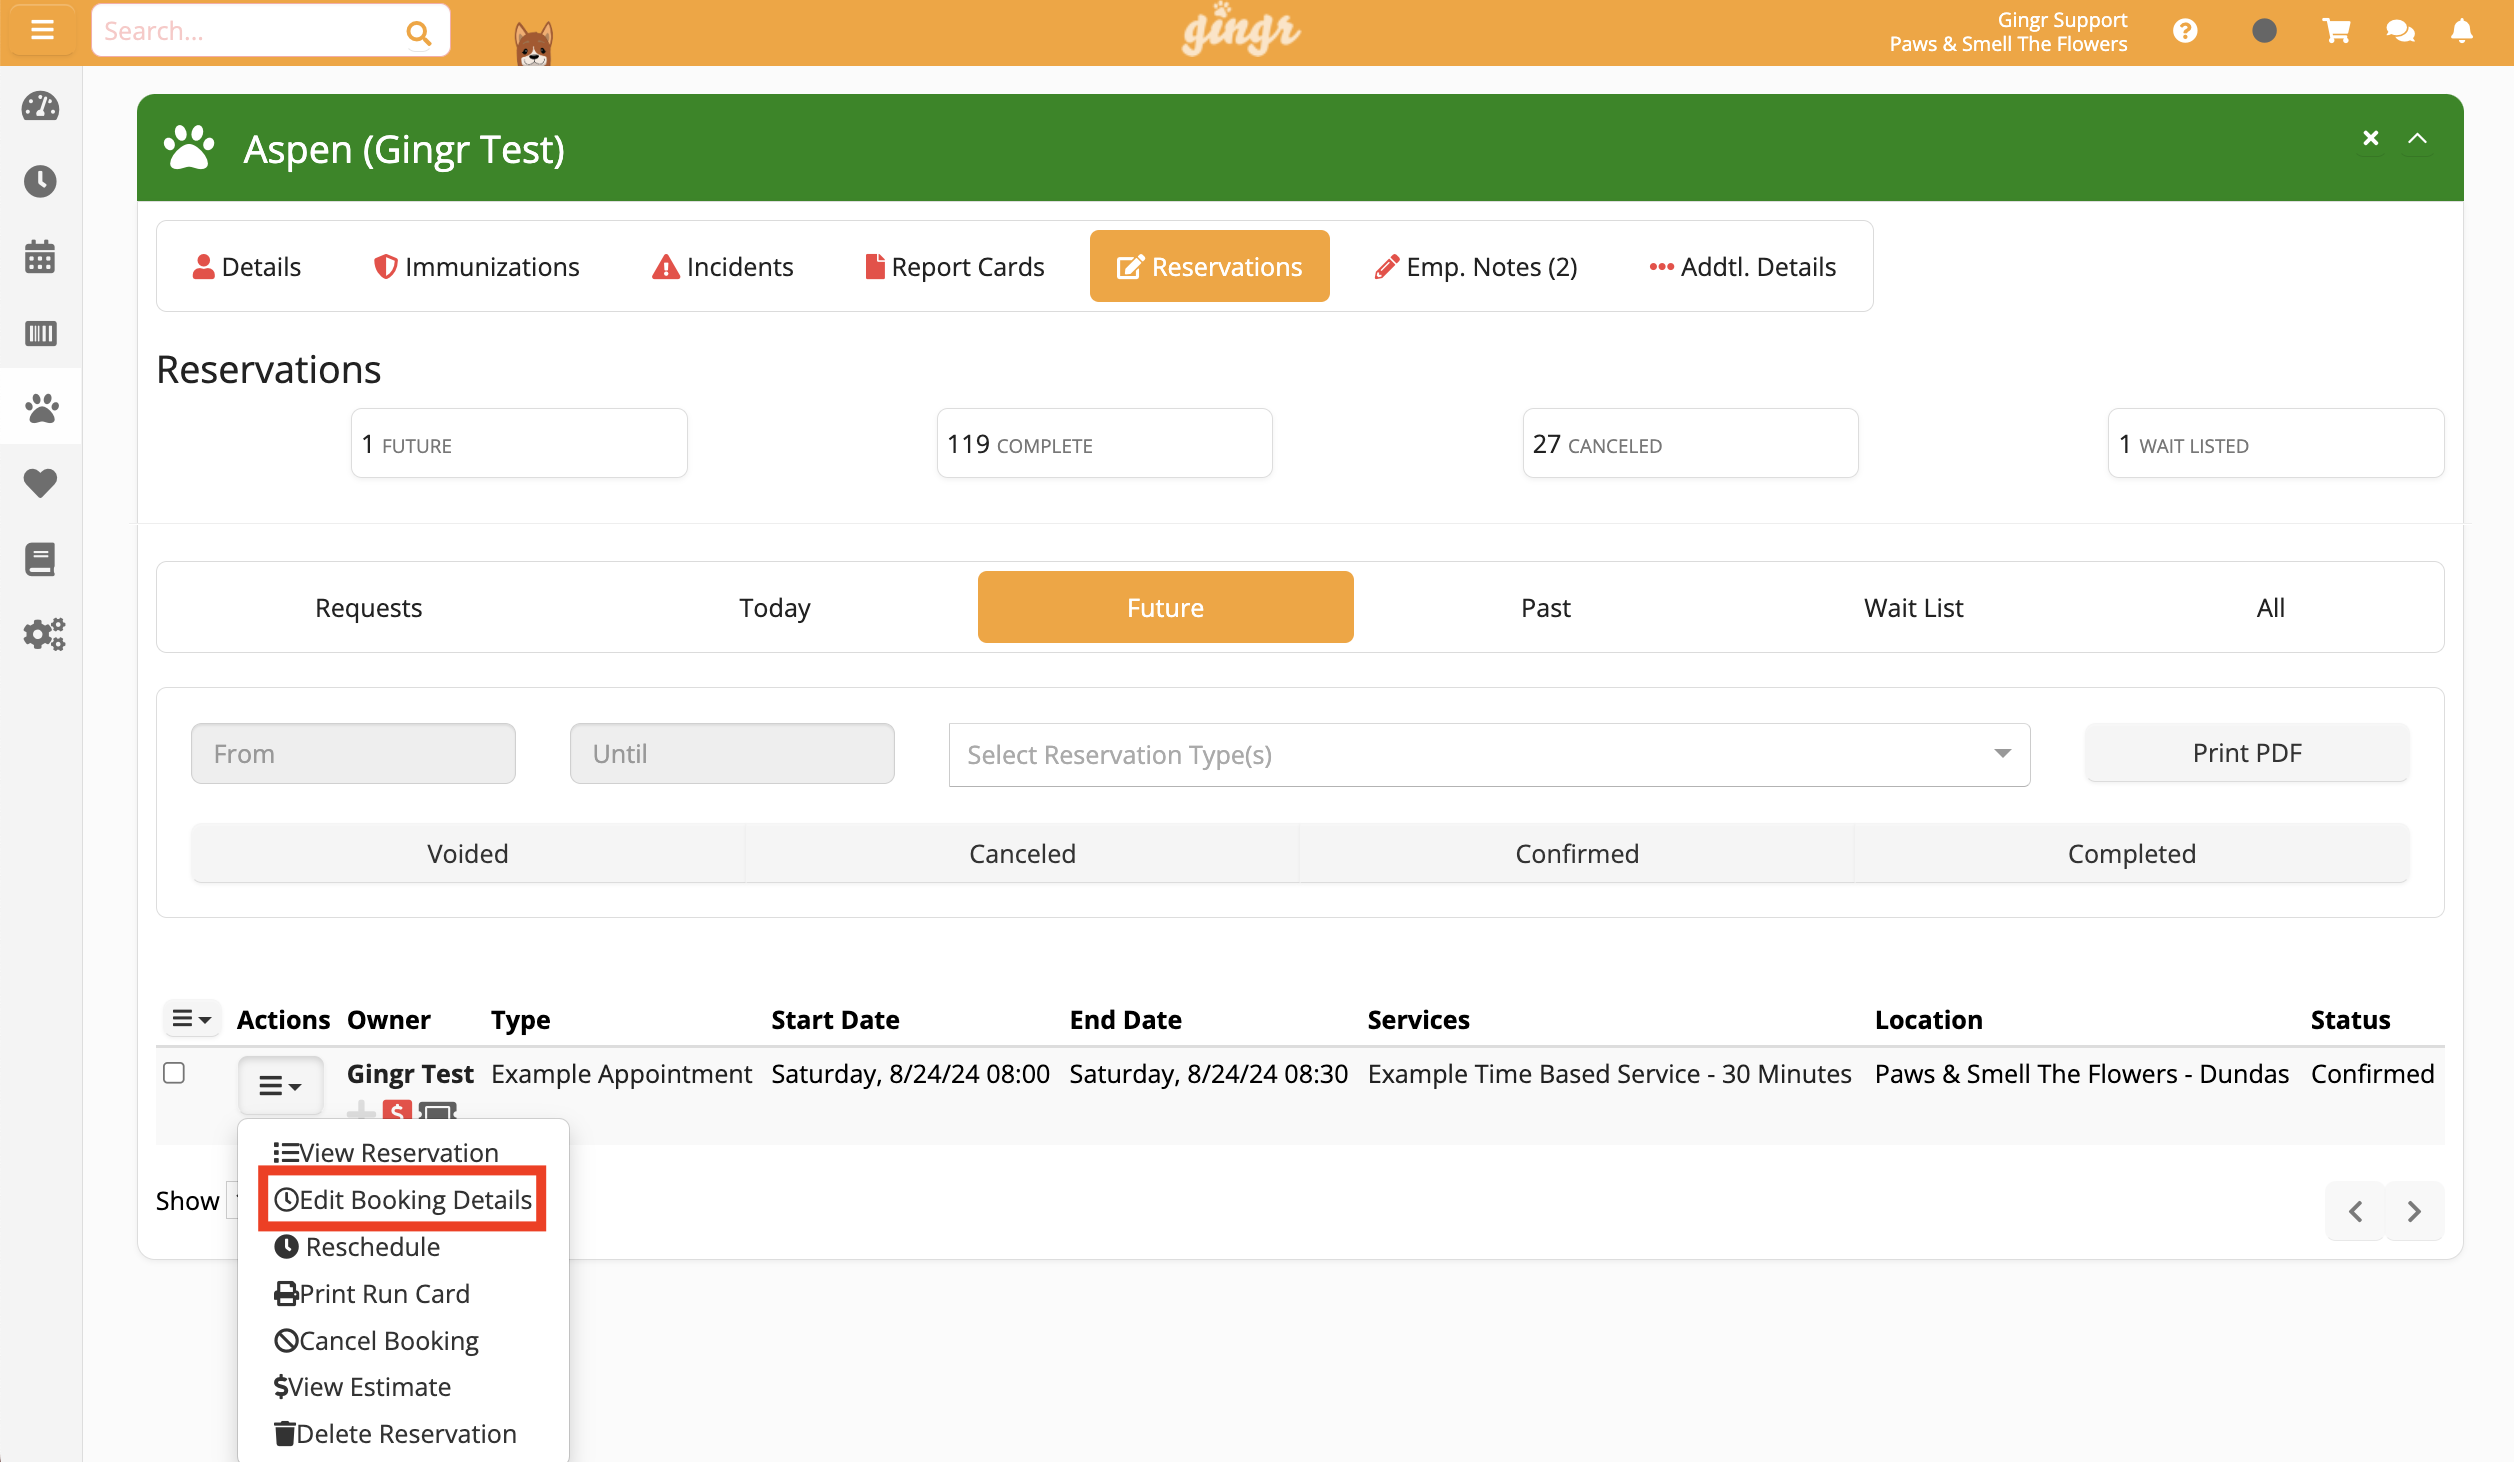Open the calendar sidebar icon

click(41, 257)
